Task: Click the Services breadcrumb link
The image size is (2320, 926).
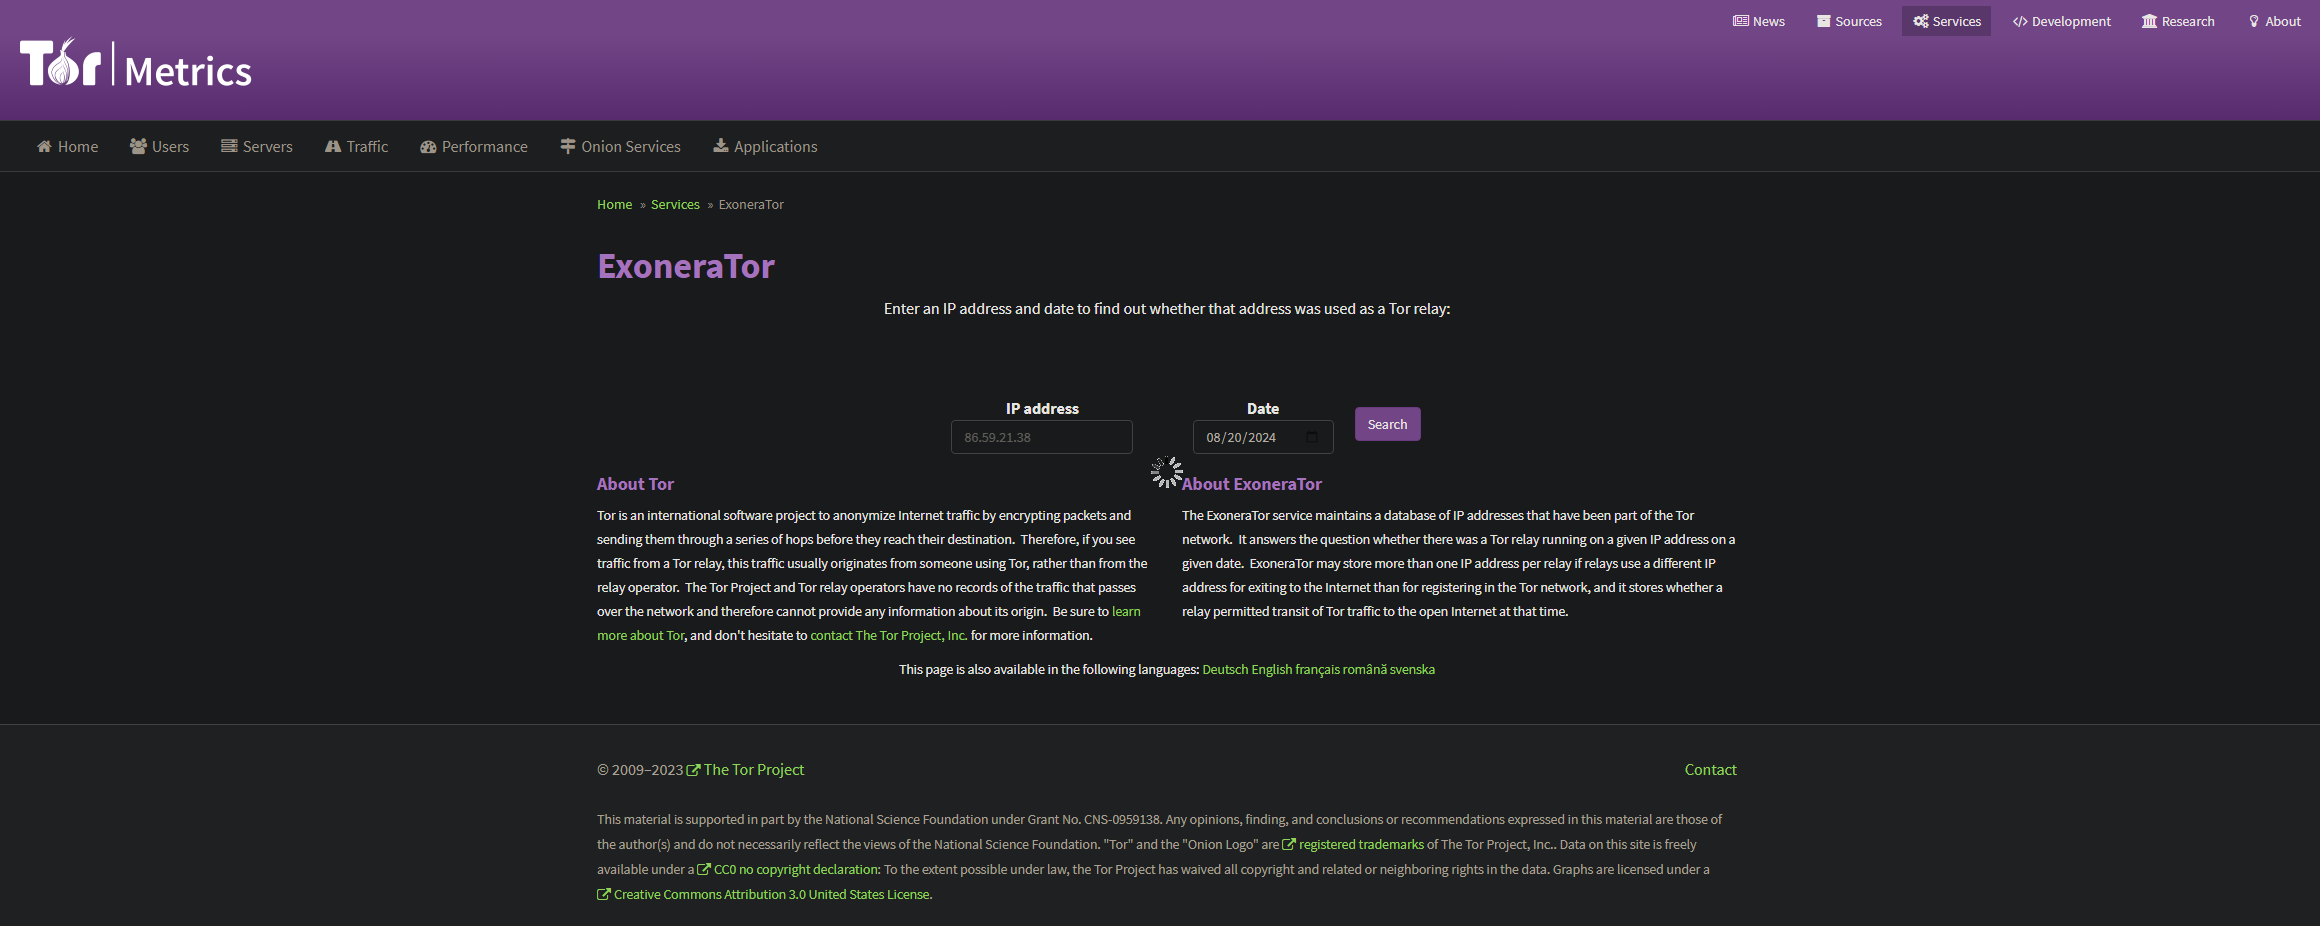Action: click(x=675, y=204)
